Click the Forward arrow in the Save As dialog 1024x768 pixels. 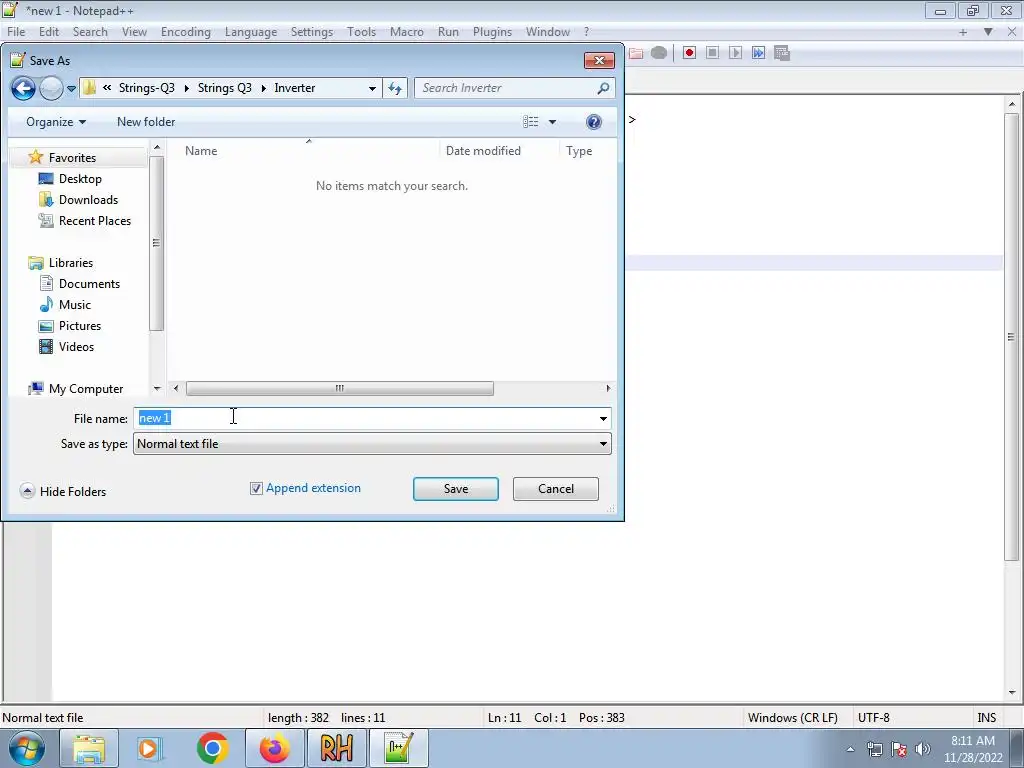pos(51,88)
